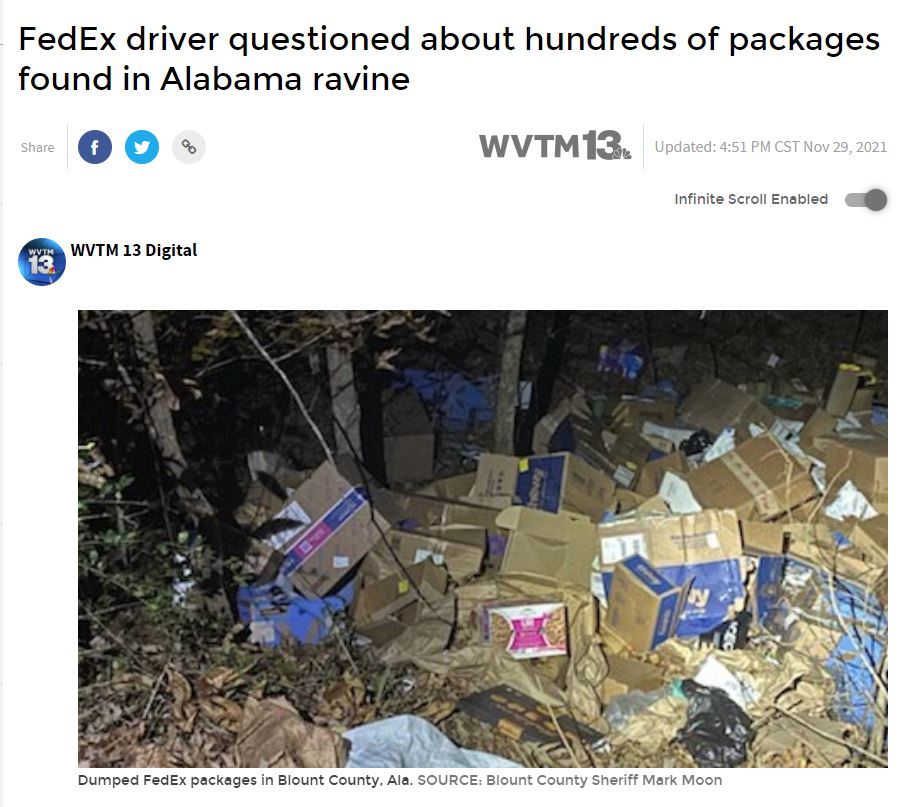Click the WVTM 13 Digital author avatar

point(42,262)
